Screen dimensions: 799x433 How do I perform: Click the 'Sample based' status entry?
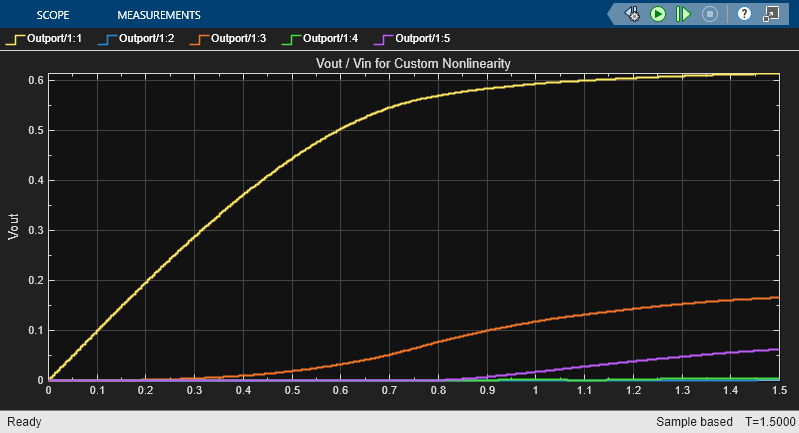(x=694, y=422)
